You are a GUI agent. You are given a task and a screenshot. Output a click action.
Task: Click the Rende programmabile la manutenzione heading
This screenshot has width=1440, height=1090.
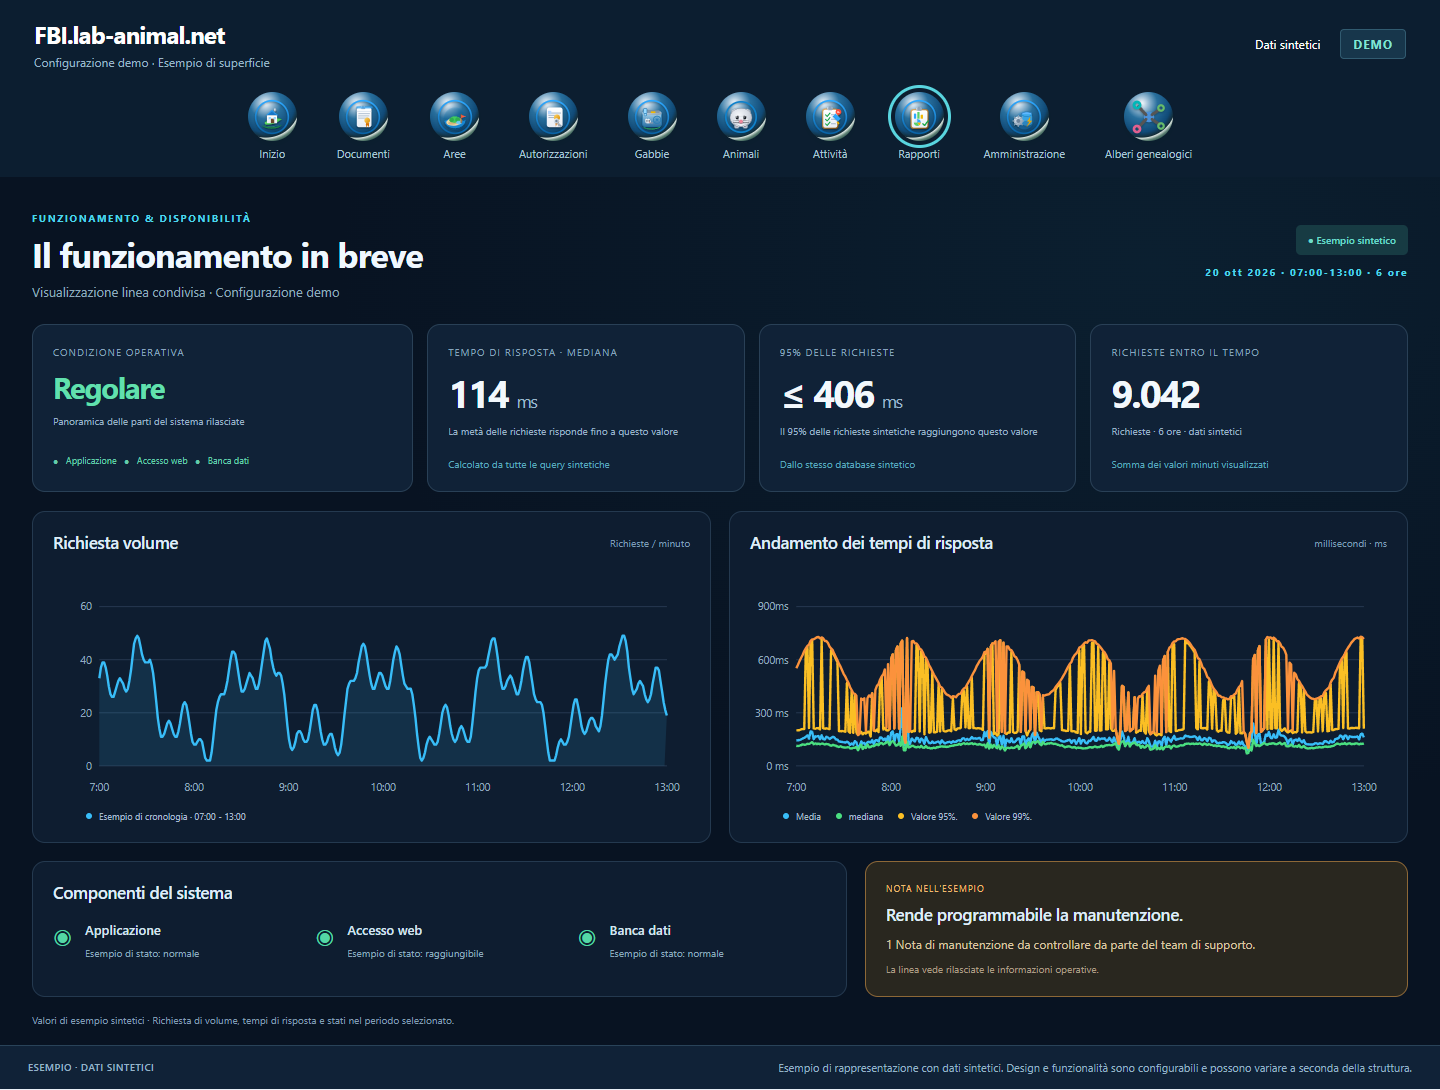[x=1034, y=915]
